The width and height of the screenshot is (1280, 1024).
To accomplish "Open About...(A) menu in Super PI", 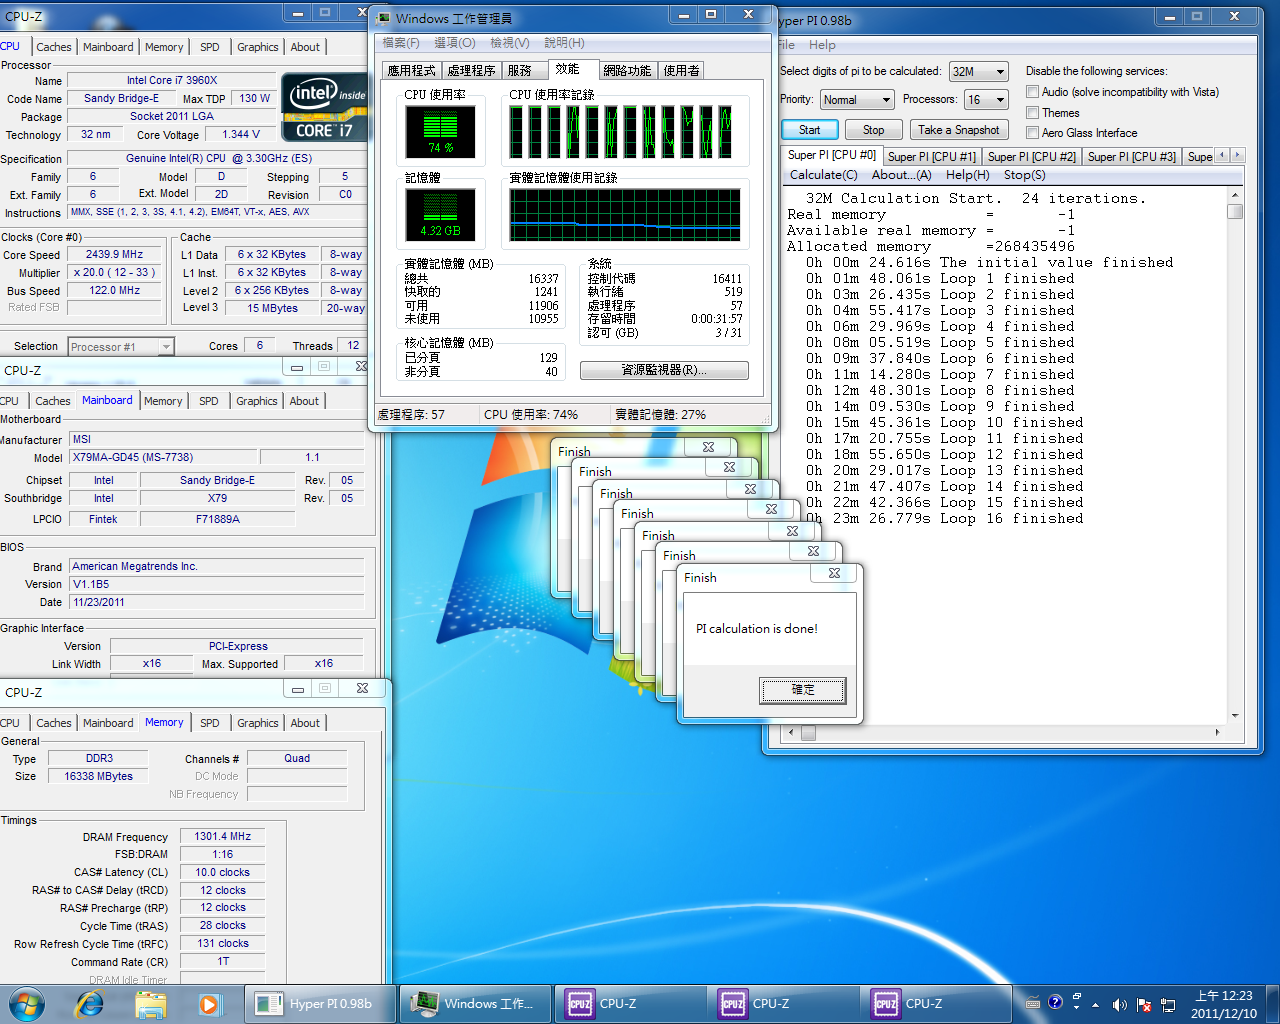I will (902, 175).
